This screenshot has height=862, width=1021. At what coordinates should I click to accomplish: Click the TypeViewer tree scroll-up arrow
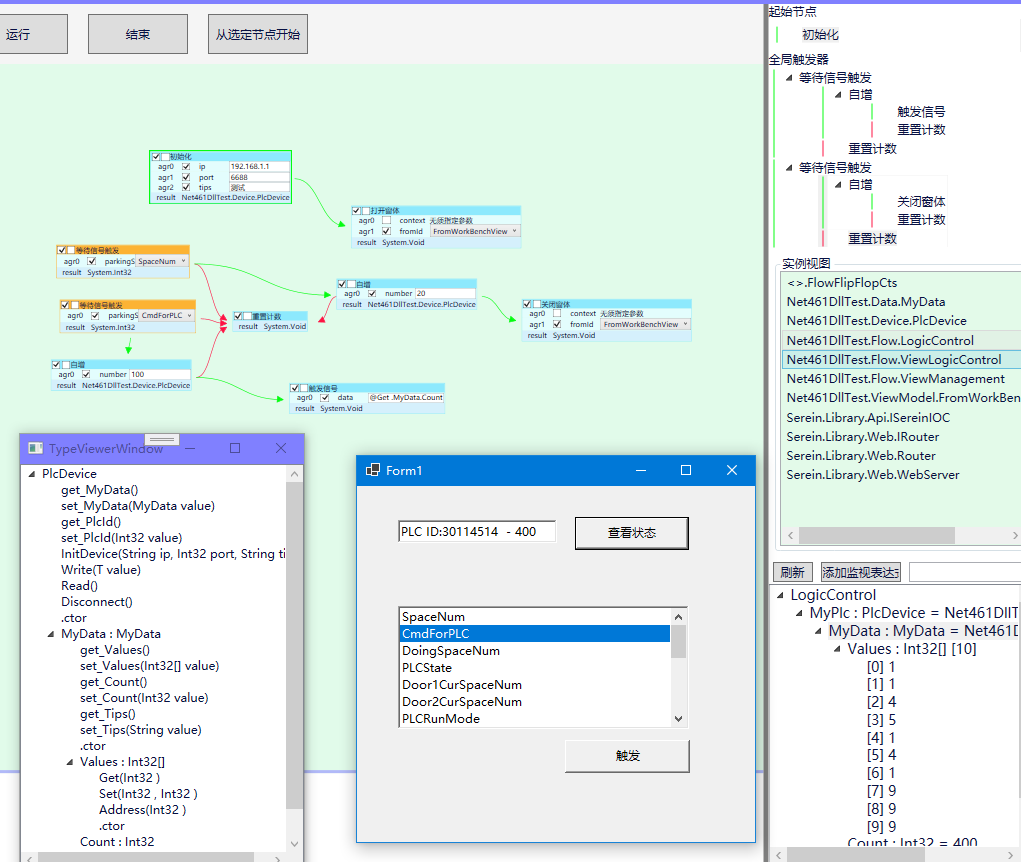[x=294, y=474]
